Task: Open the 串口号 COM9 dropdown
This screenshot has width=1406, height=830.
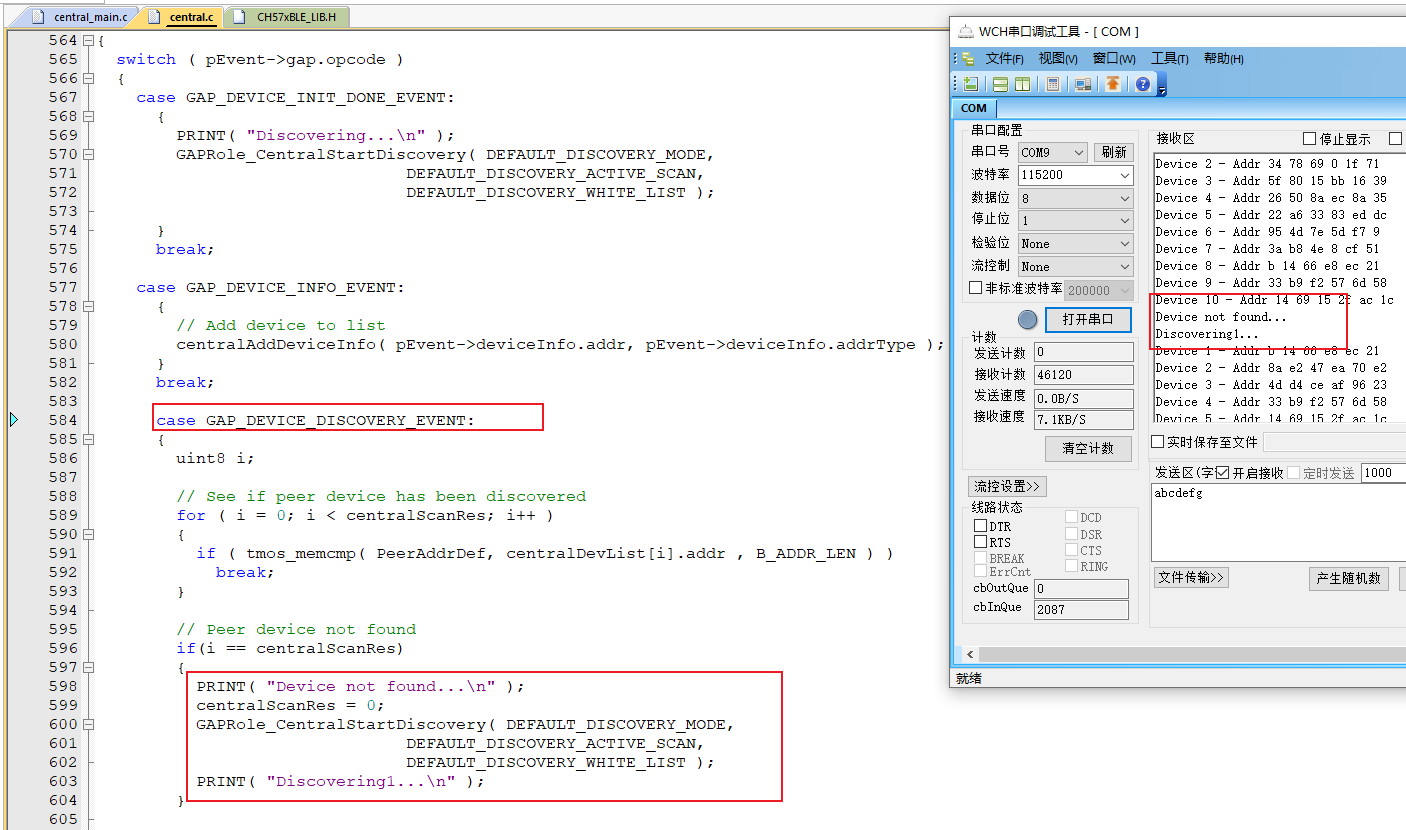Action: 1053,152
